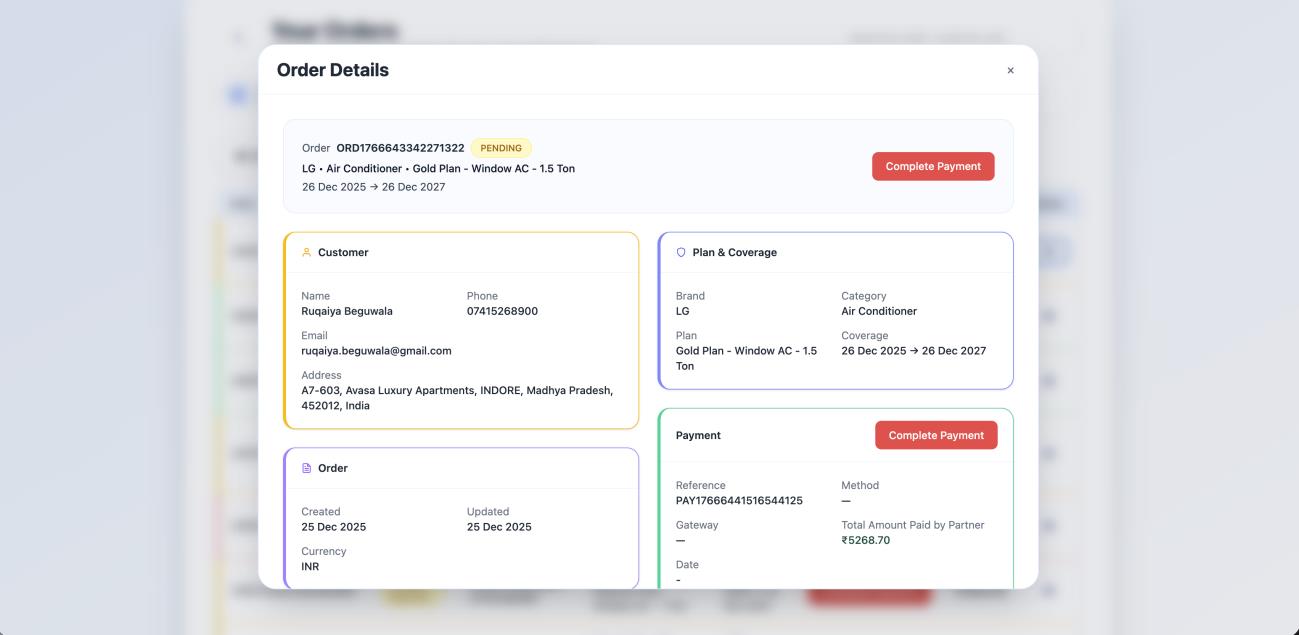Click the Customer person icon

pos(307,253)
